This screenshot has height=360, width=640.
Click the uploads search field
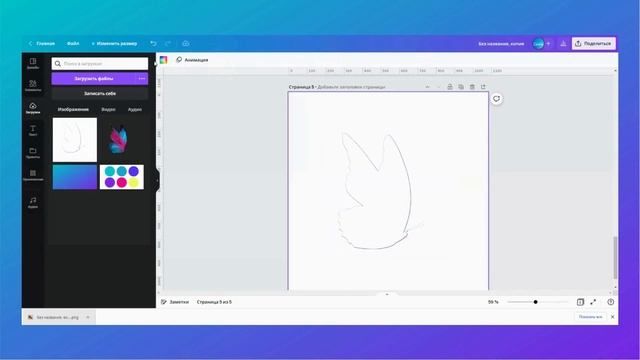click(100, 64)
